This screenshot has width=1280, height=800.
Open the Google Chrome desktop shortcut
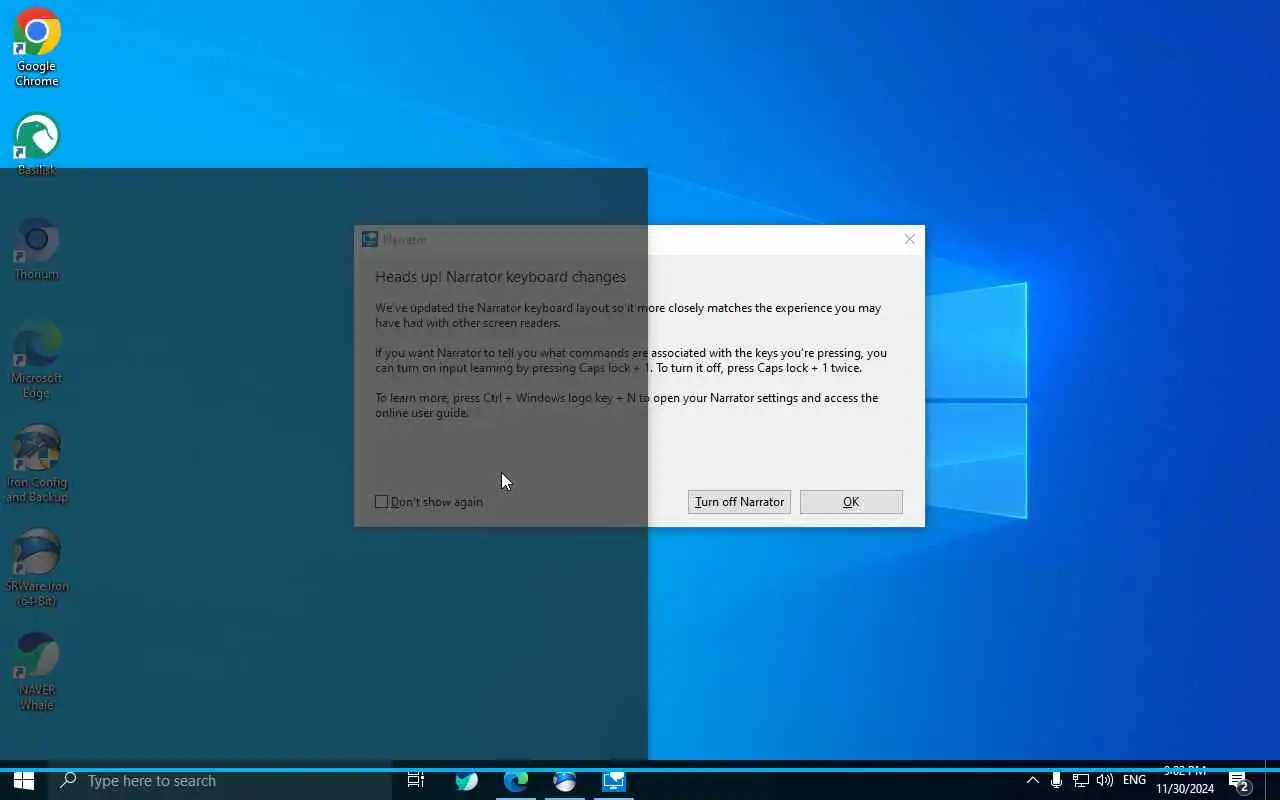[37, 48]
